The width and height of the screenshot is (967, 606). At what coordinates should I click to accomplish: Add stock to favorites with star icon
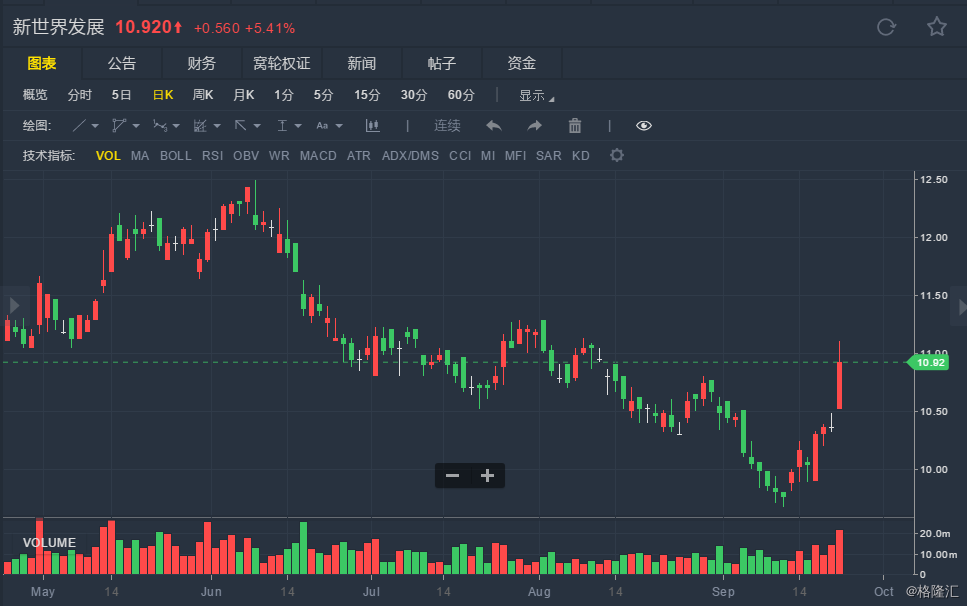937,27
